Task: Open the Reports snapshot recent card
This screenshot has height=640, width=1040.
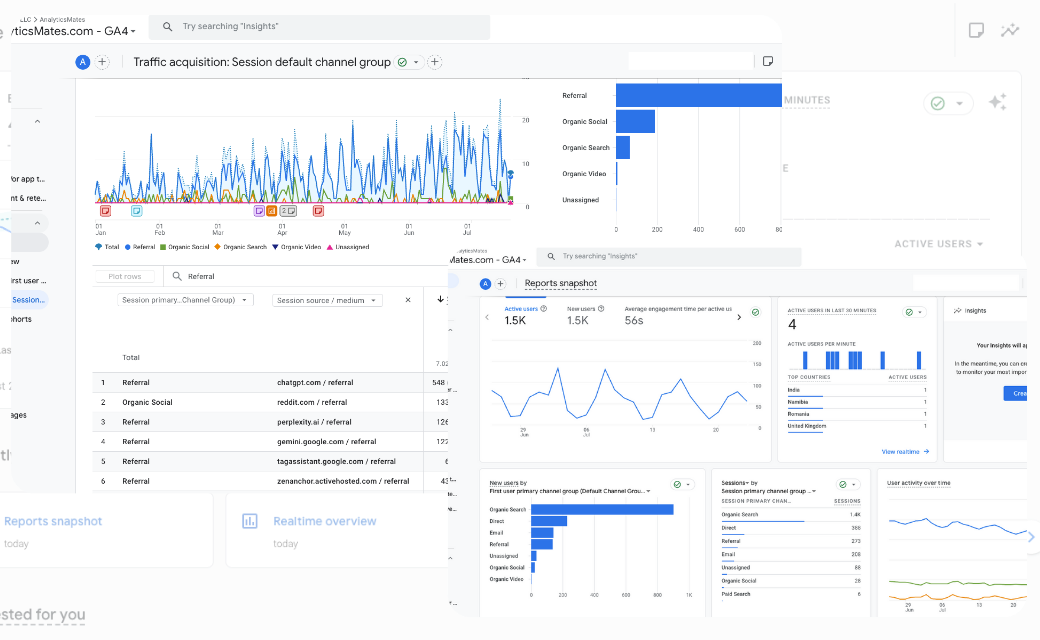Action: click(106, 530)
